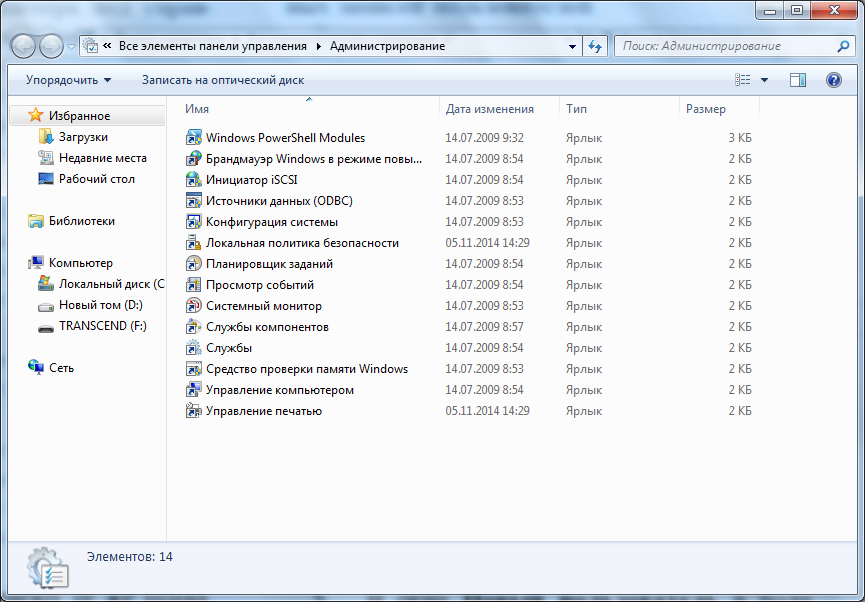The height and width of the screenshot is (602, 865).
Task: Click the Администрирование breadcrumb segment
Action: coord(387,46)
